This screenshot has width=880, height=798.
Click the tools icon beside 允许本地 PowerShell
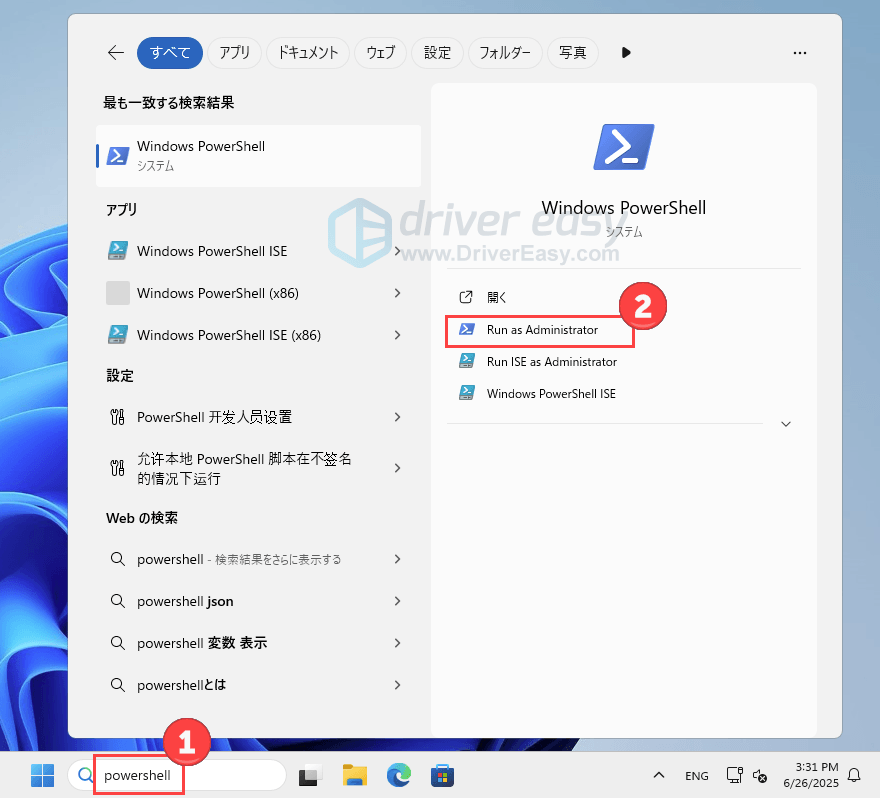tap(117, 468)
